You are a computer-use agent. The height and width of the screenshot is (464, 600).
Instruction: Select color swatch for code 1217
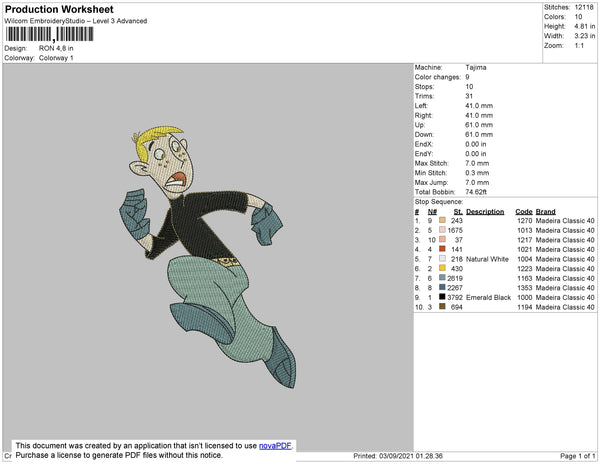(442, 239)
